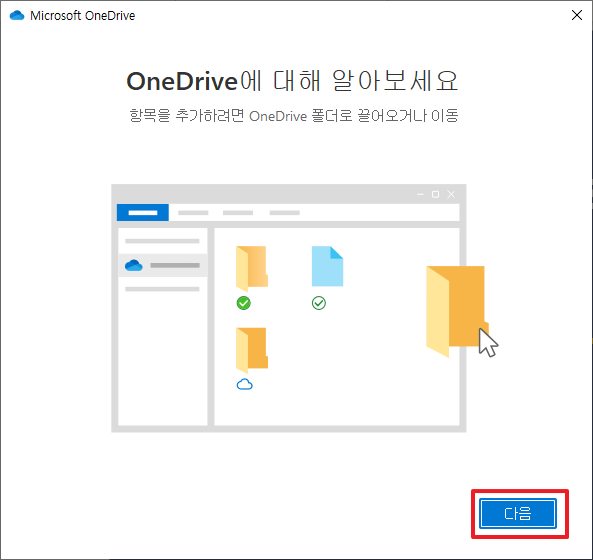This screenshot has width=593, height=560.
Task: Click the 다음 (Next) button
Action: (518, 513)
